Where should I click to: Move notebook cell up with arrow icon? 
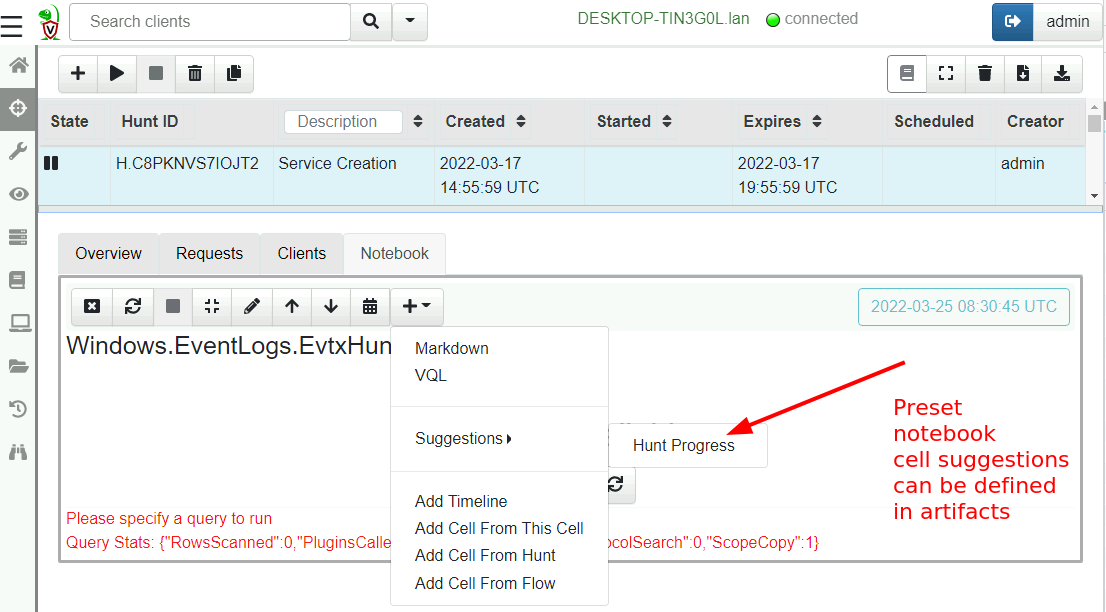tap(291, 306)
